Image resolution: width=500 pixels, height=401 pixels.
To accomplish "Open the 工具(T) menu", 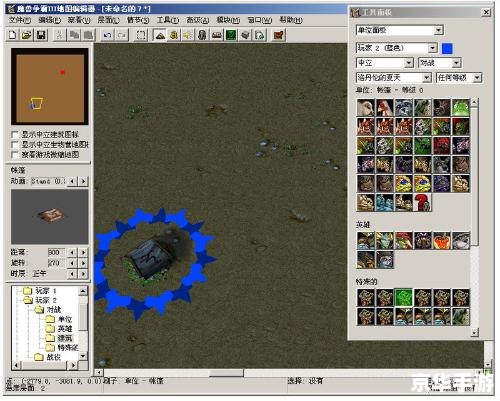I will click(x=168, y=20).
